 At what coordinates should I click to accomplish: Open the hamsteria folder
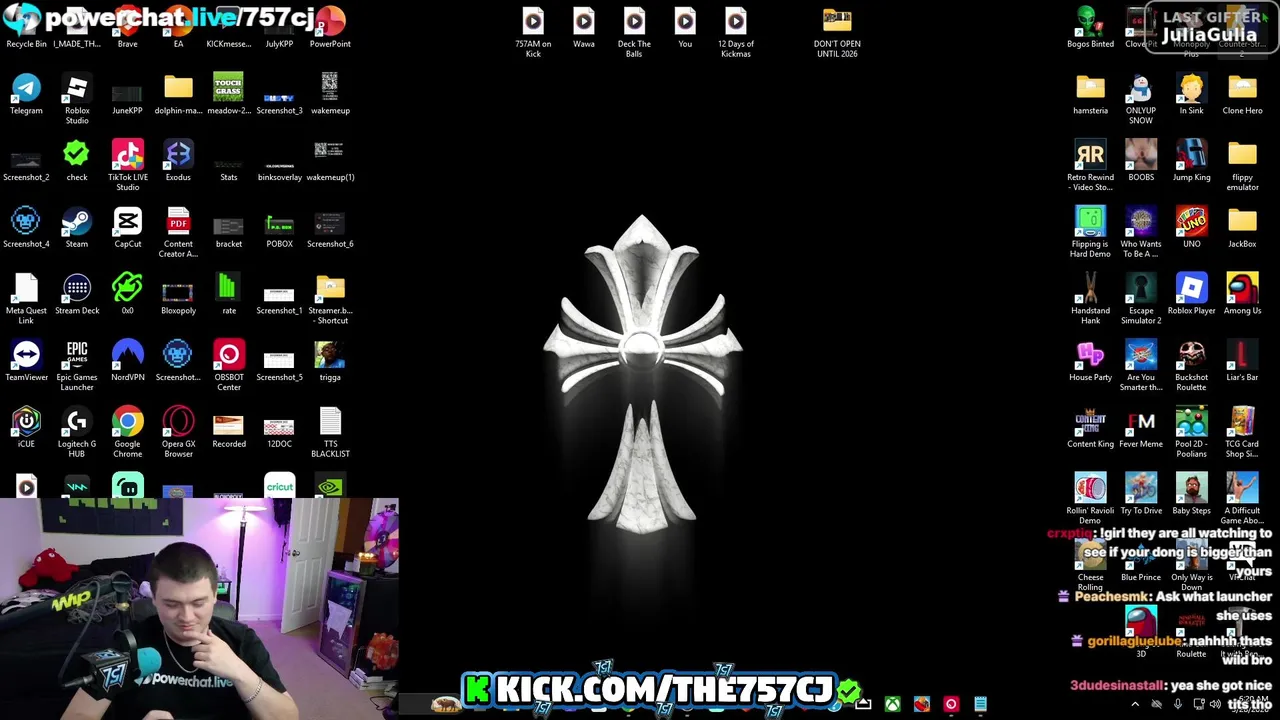(1090, 93)
